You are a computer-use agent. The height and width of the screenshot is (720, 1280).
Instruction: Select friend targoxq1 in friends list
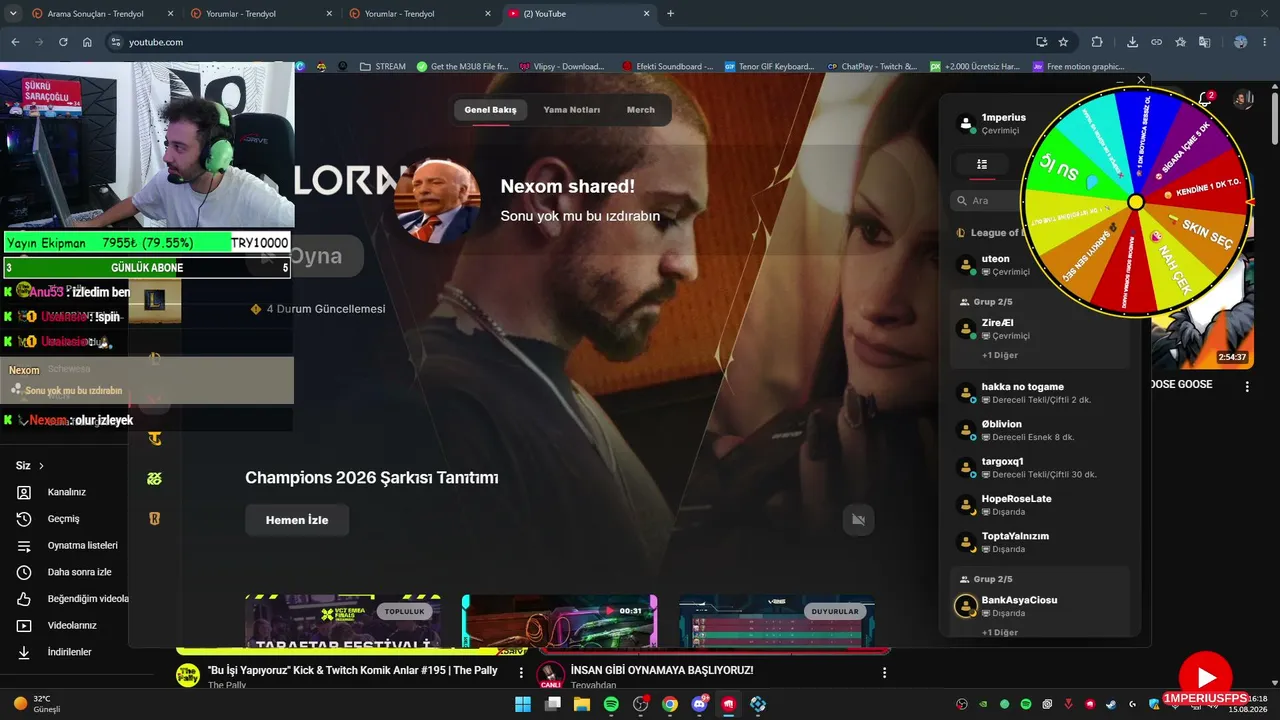(x=1040, y=467)
